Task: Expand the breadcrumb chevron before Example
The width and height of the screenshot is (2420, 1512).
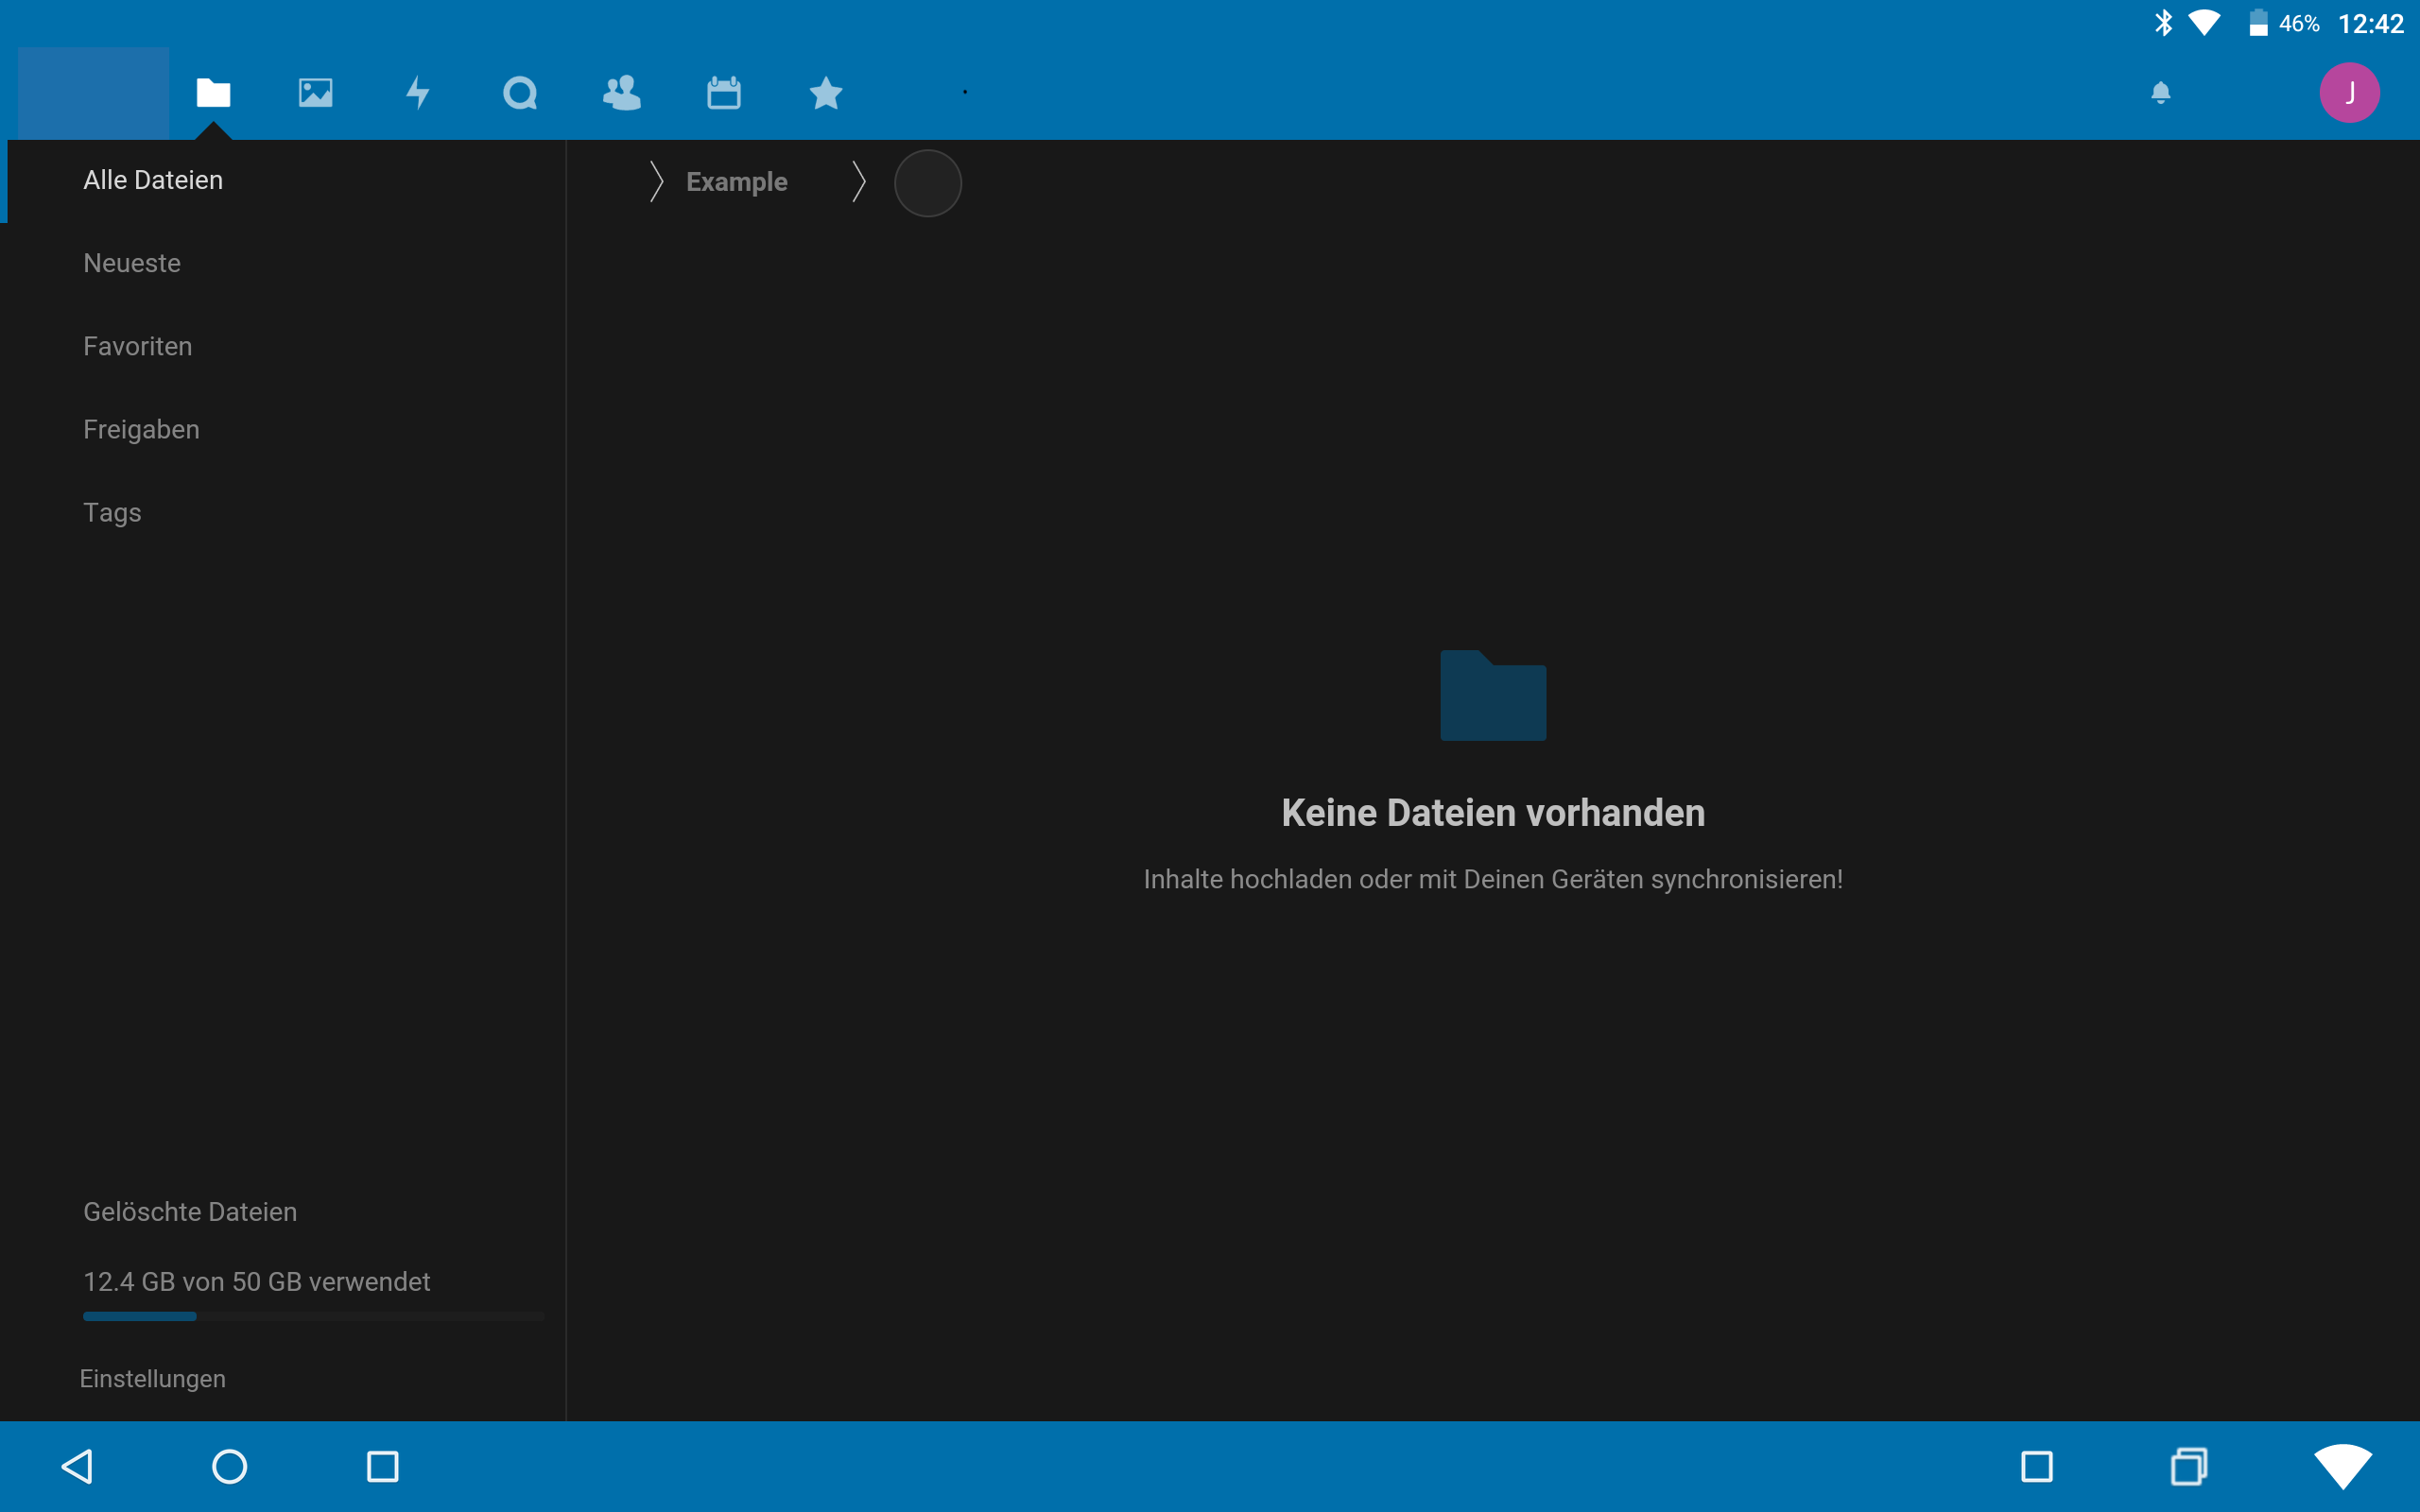Action: coord(655,181)
